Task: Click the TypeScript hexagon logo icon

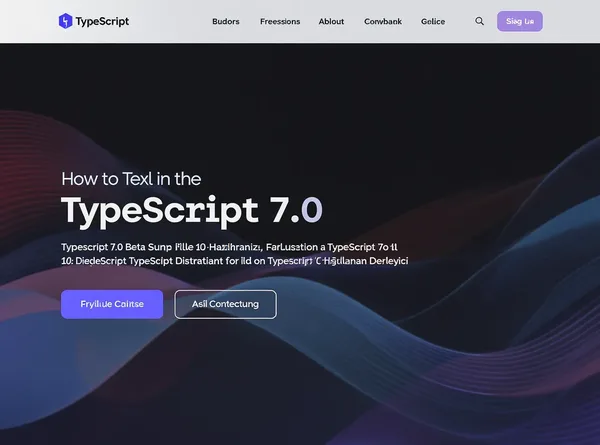Action: (x=65, y=21)
